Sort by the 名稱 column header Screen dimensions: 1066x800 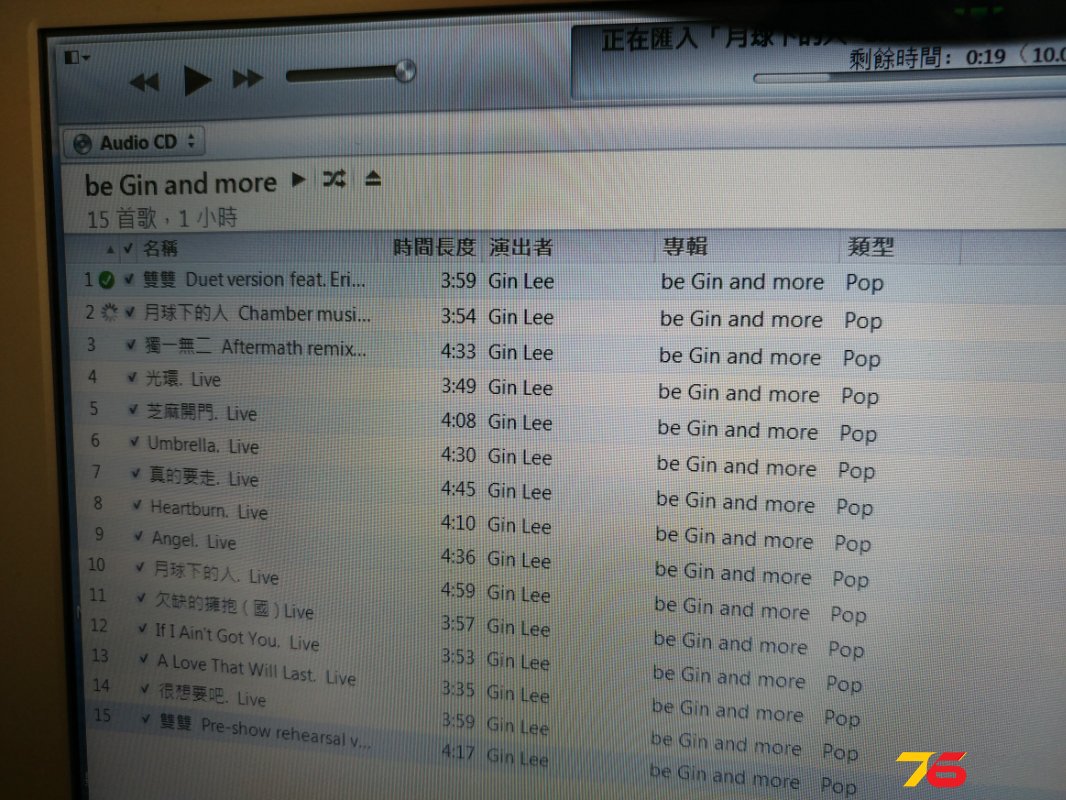tap(160, 248)
